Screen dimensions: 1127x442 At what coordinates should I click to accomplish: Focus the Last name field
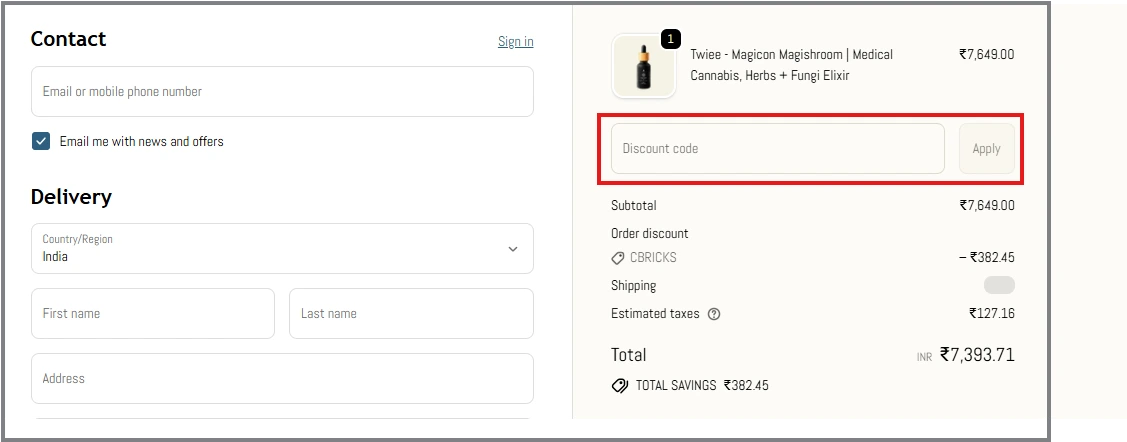click(411, 313)
